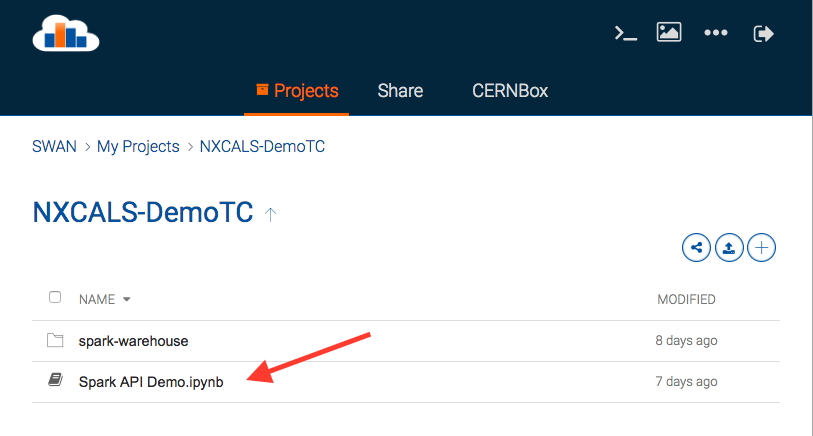This screenshot has height=436, width=813.
Task: Open the CERNBox tab
Action: pos(510,91)
